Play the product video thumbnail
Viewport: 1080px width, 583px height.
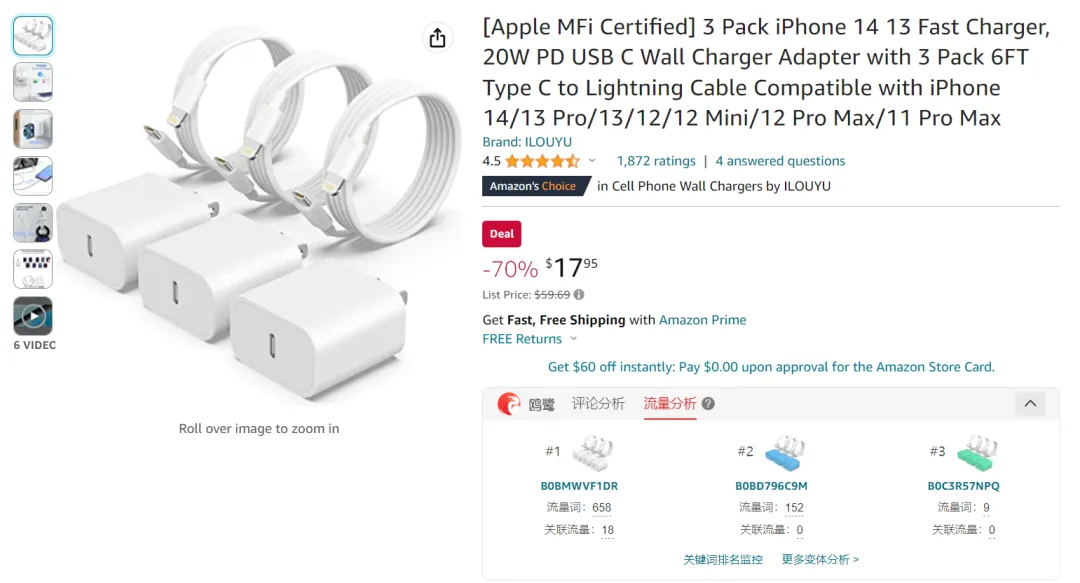click(32, 316)
